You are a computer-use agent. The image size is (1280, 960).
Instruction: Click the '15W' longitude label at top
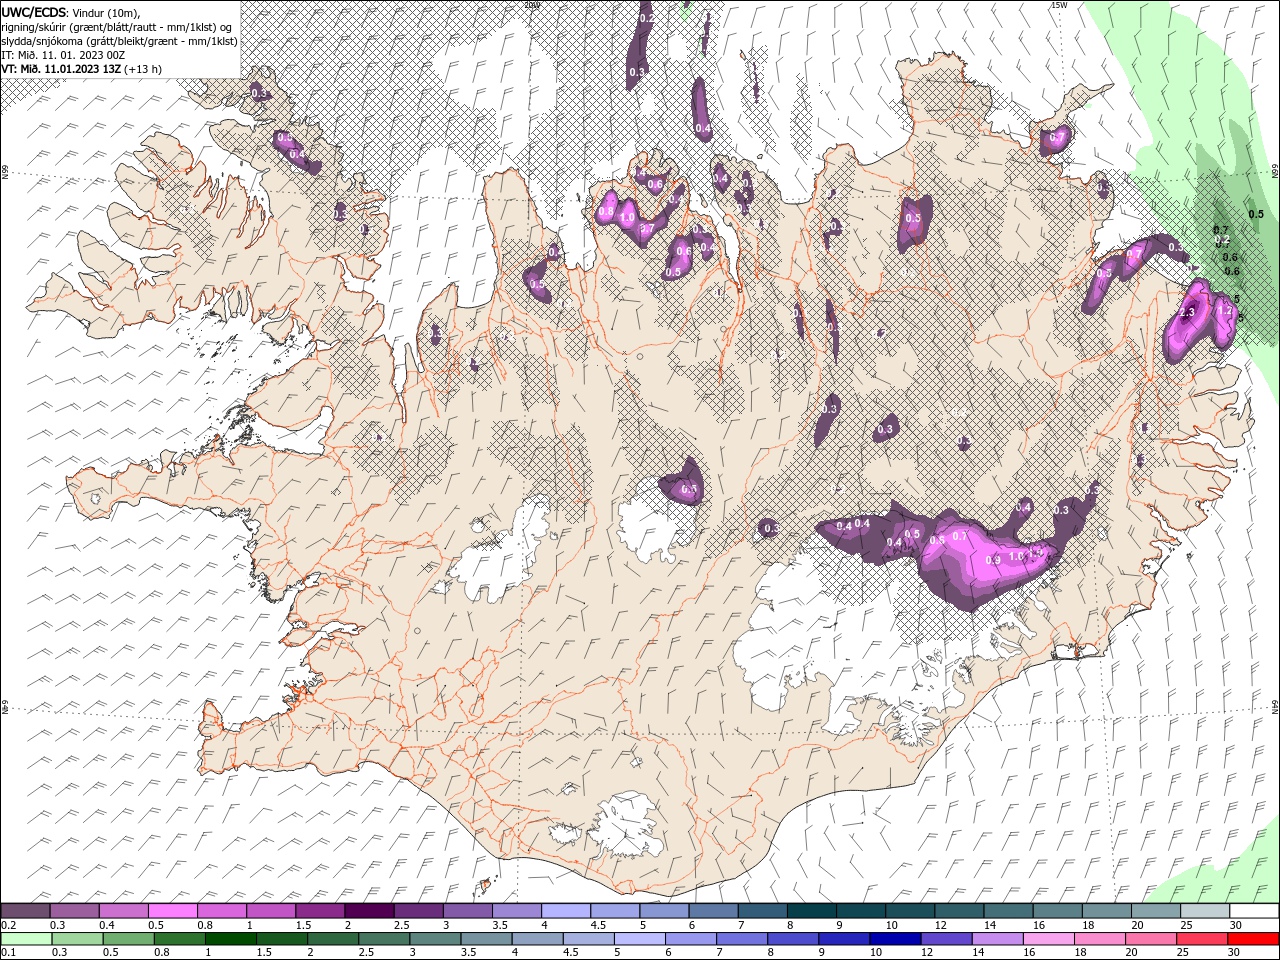pos(1059,4)
